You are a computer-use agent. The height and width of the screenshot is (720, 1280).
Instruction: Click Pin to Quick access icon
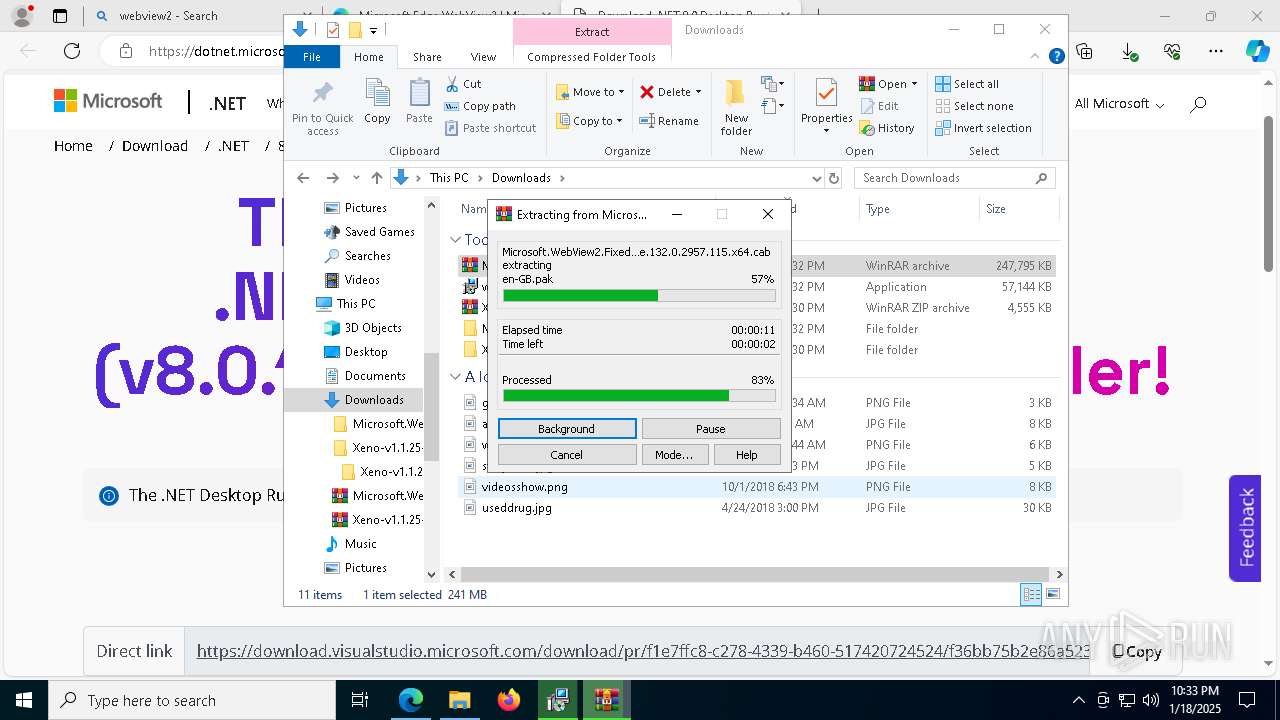(322, 108)
